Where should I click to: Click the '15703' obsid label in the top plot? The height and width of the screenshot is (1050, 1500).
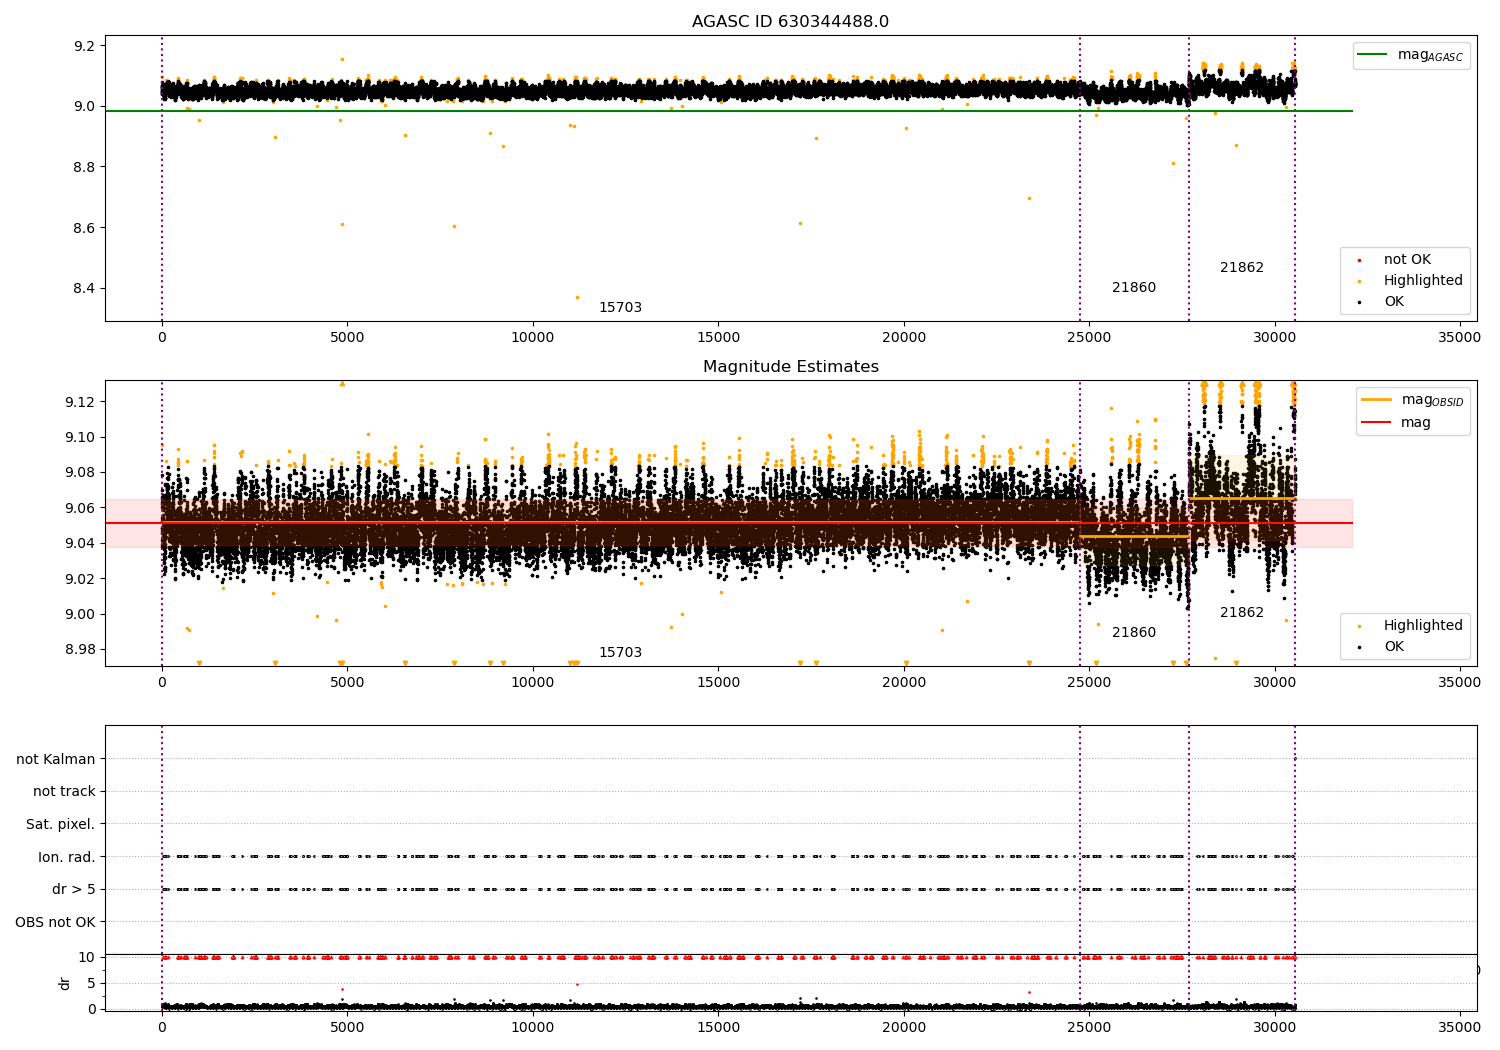[620, 308]
